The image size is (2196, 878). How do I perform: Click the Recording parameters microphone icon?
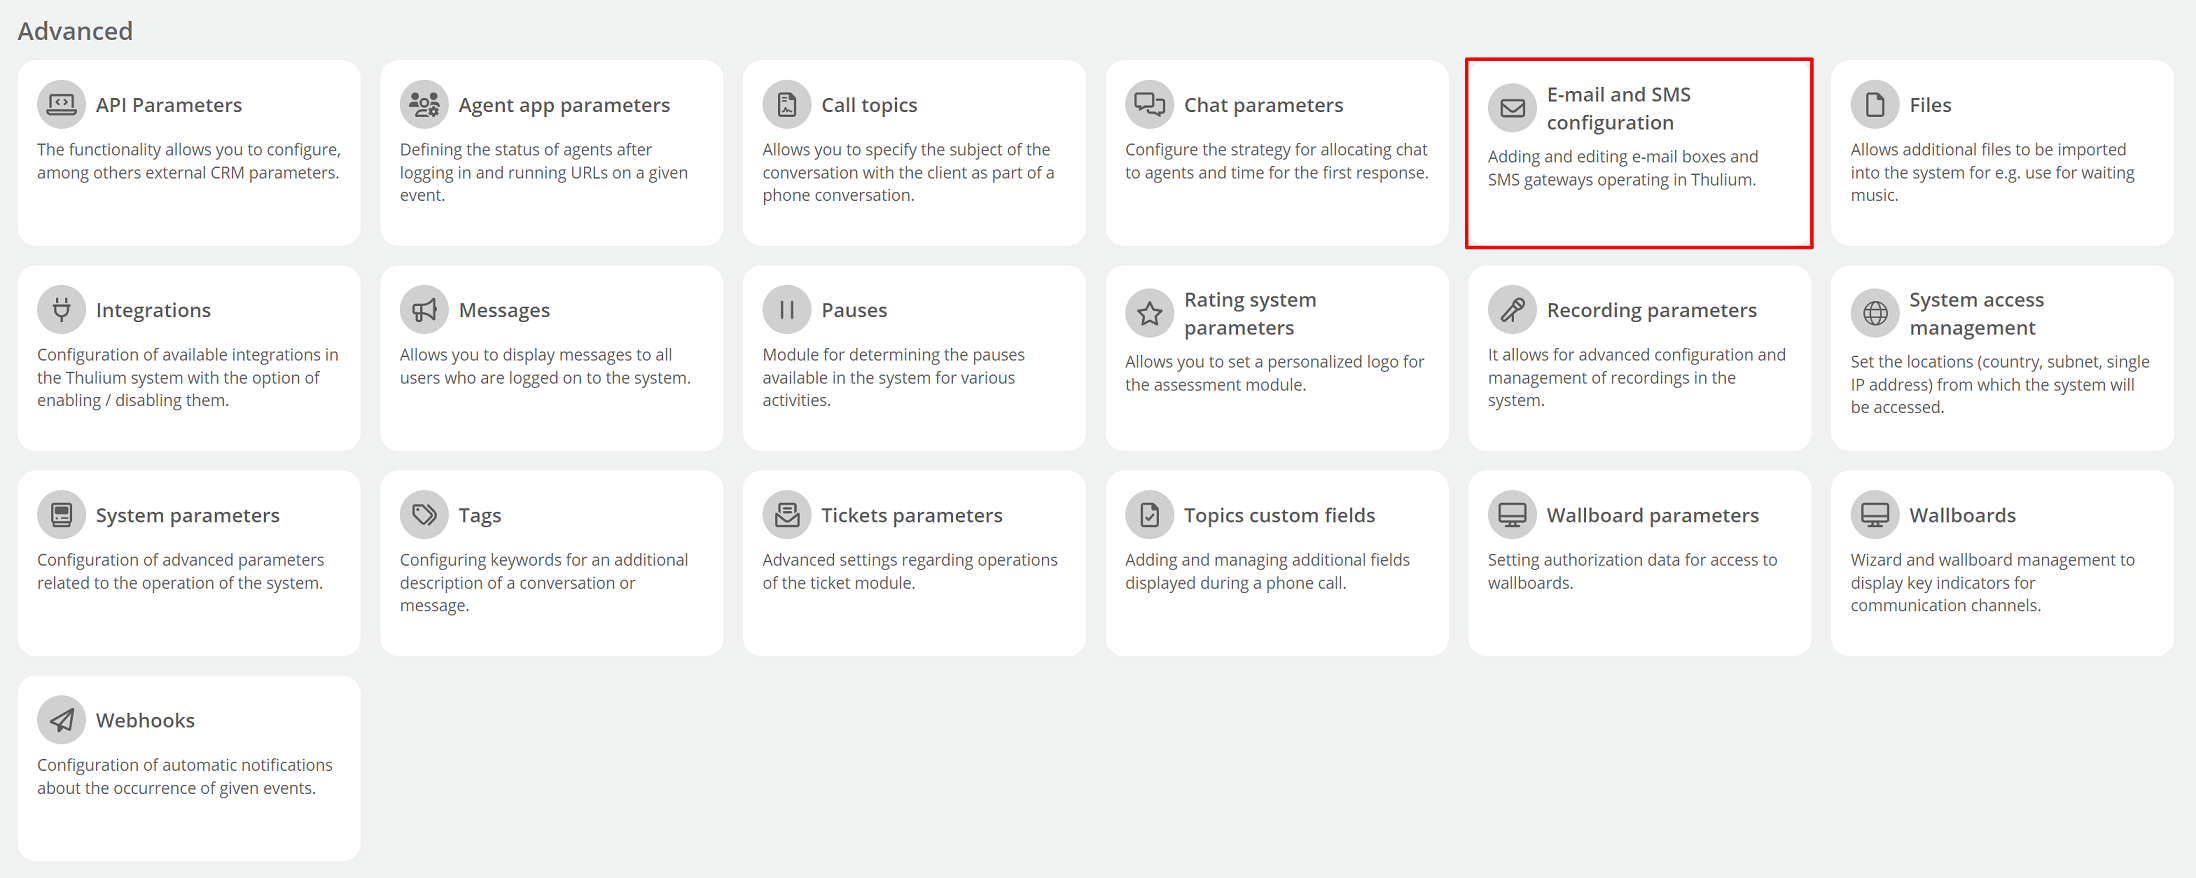[x=1512, y=309]
